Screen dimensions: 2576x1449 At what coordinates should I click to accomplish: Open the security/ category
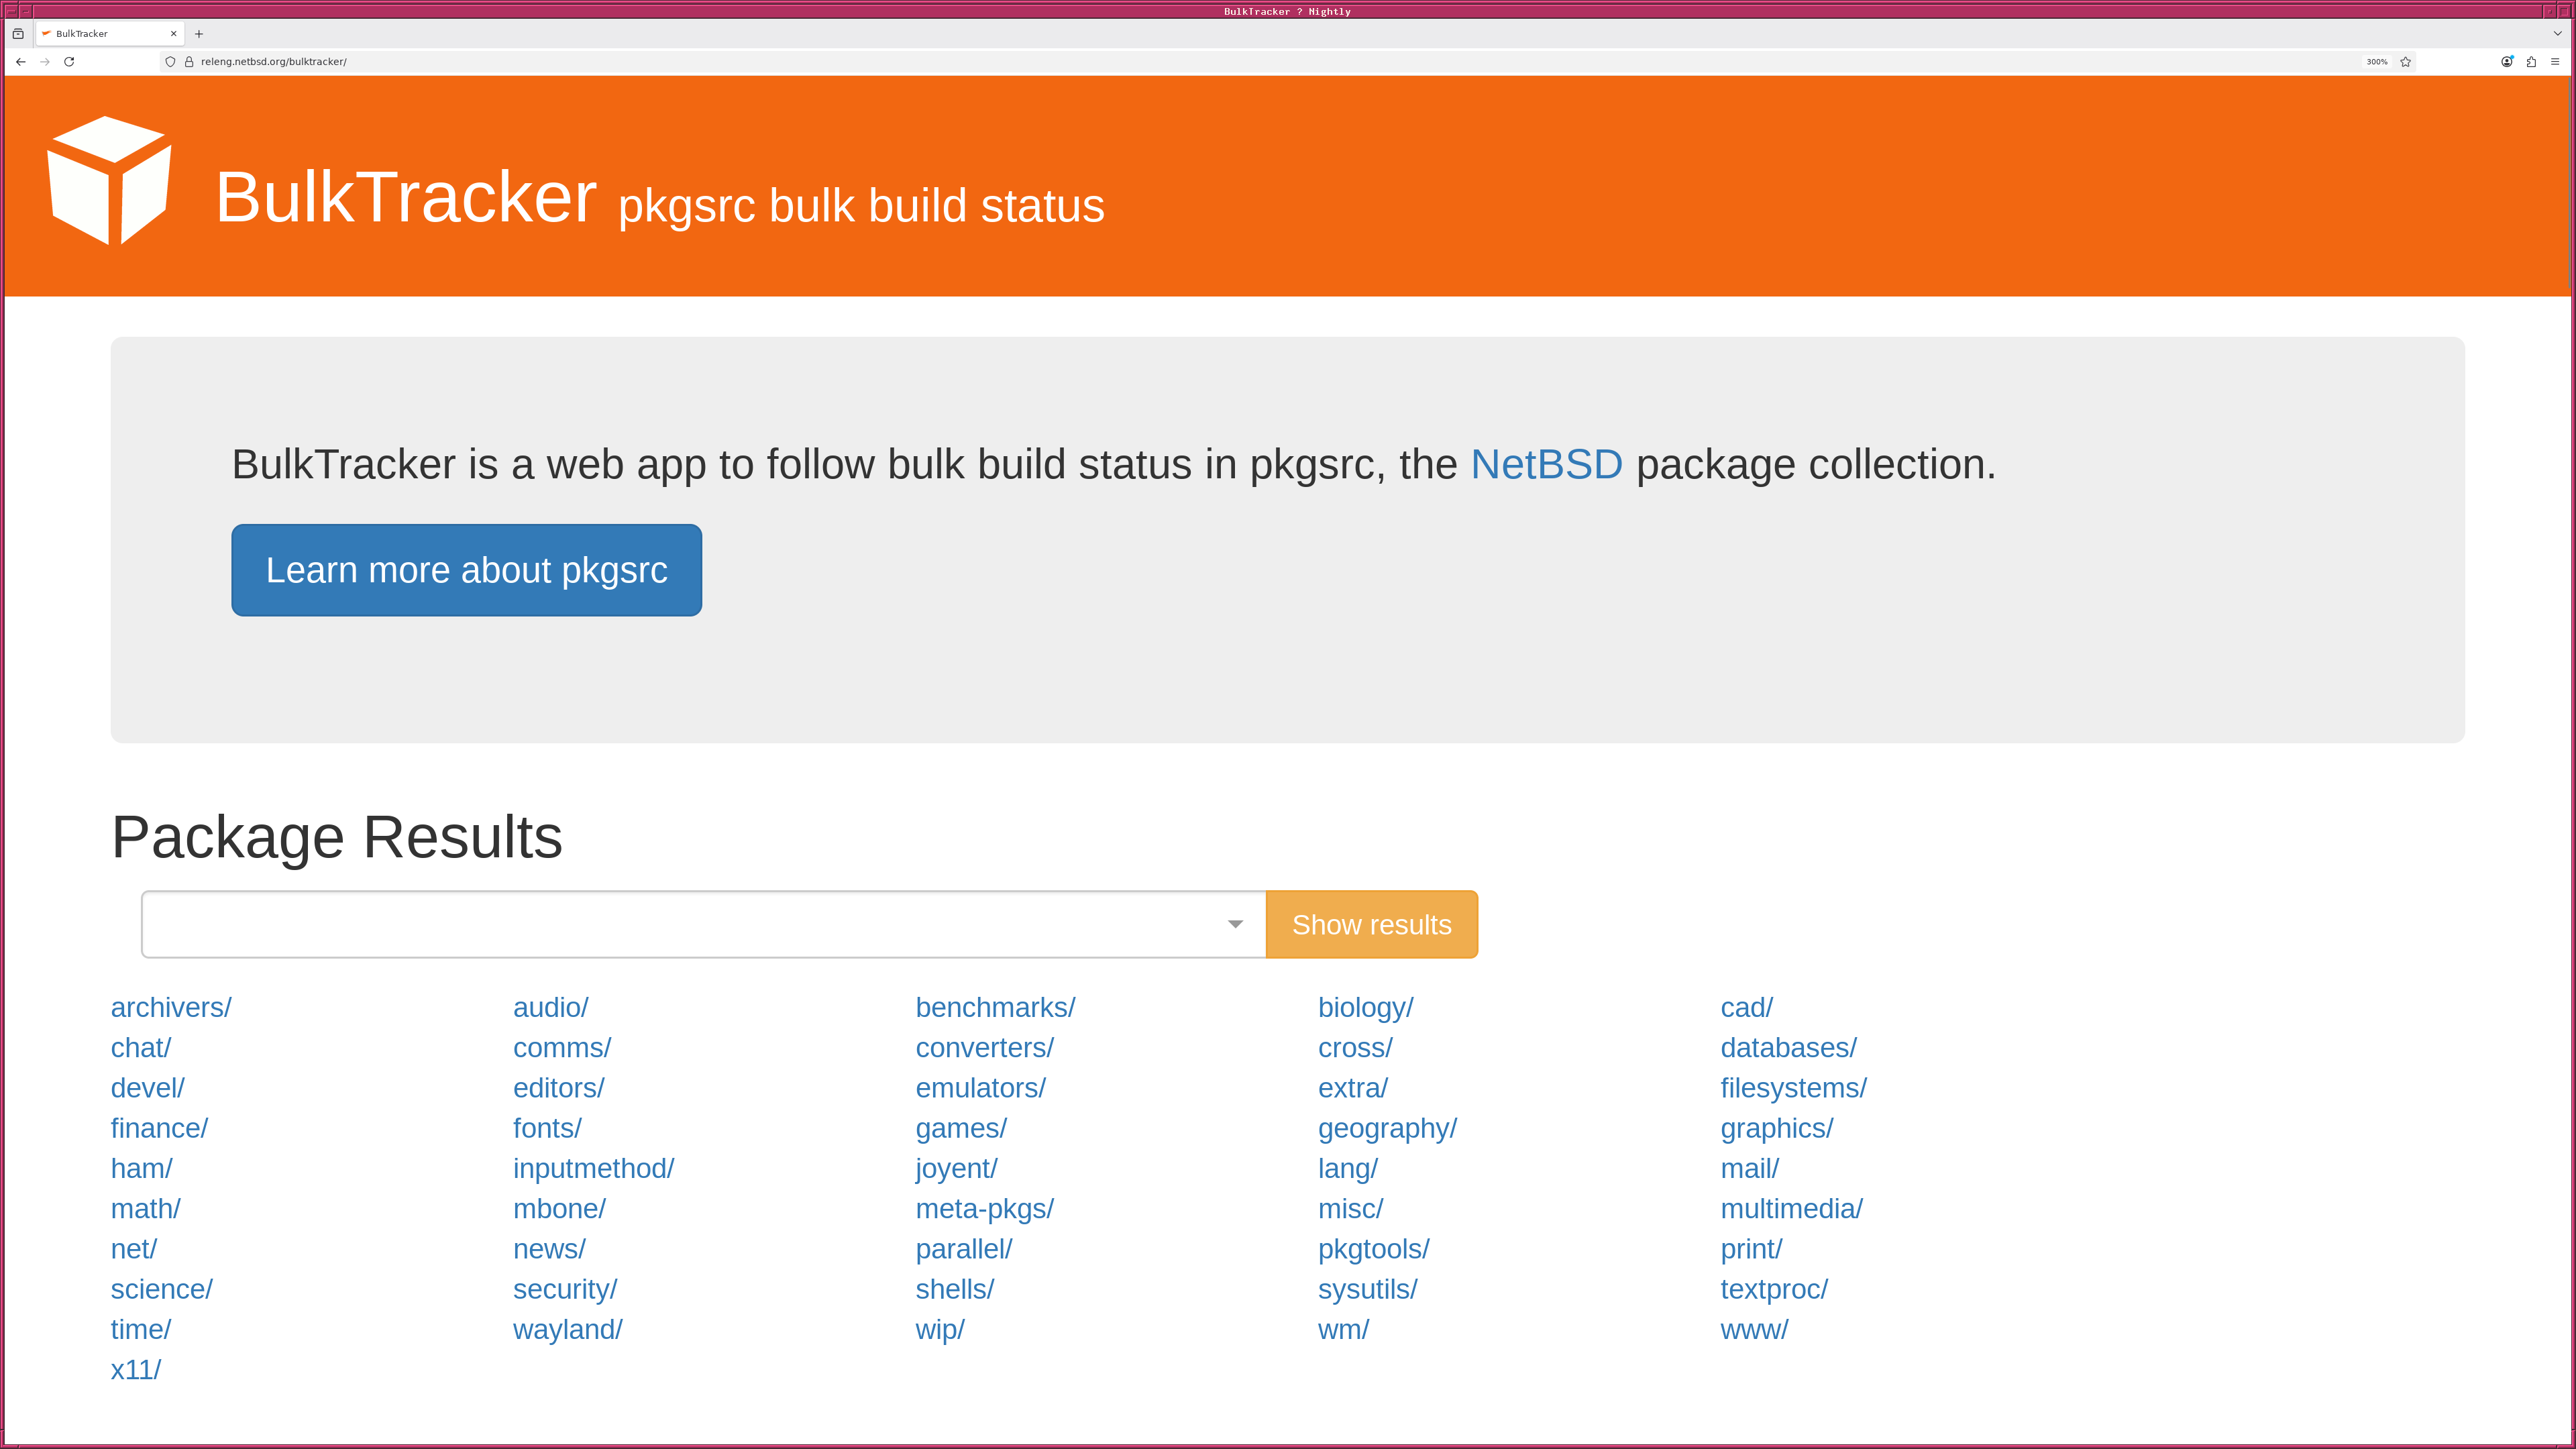[x=566, y=1290]
